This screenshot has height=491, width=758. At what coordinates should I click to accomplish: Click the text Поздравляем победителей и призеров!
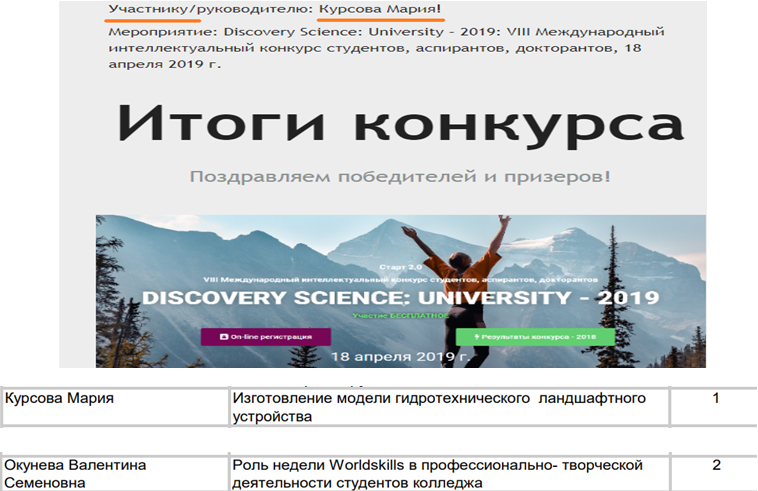400,176
